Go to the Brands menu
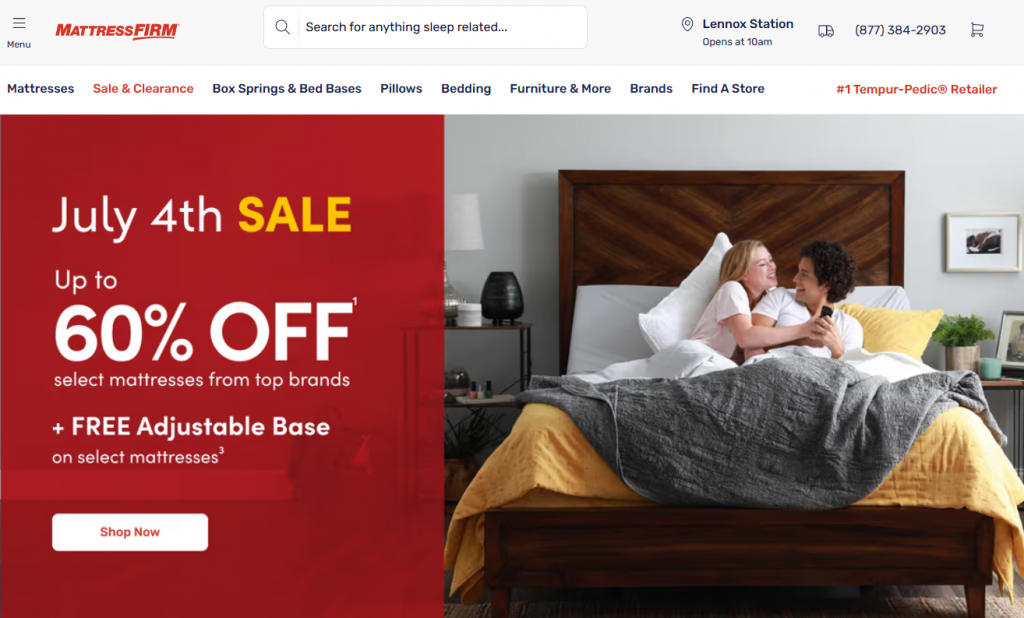 tap(651, 89)
